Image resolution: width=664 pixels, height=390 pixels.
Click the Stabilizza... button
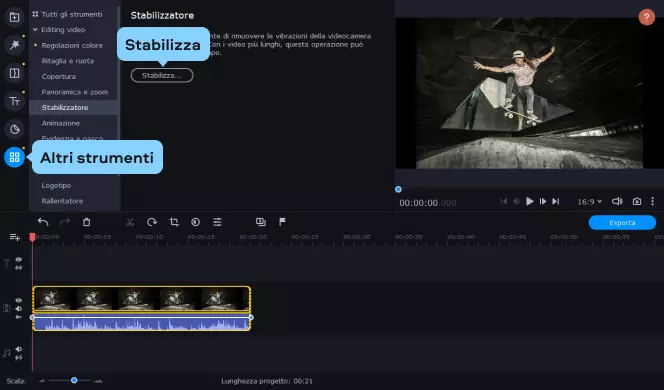pos(162,75)
